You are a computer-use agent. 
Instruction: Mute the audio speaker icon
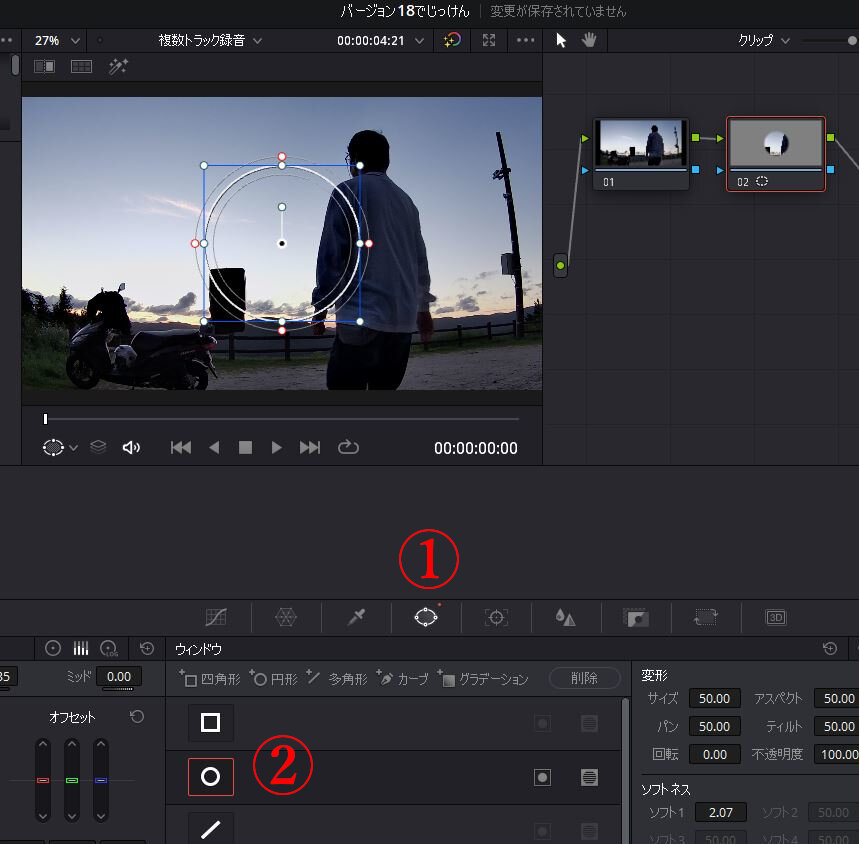[x=131, y=447]
